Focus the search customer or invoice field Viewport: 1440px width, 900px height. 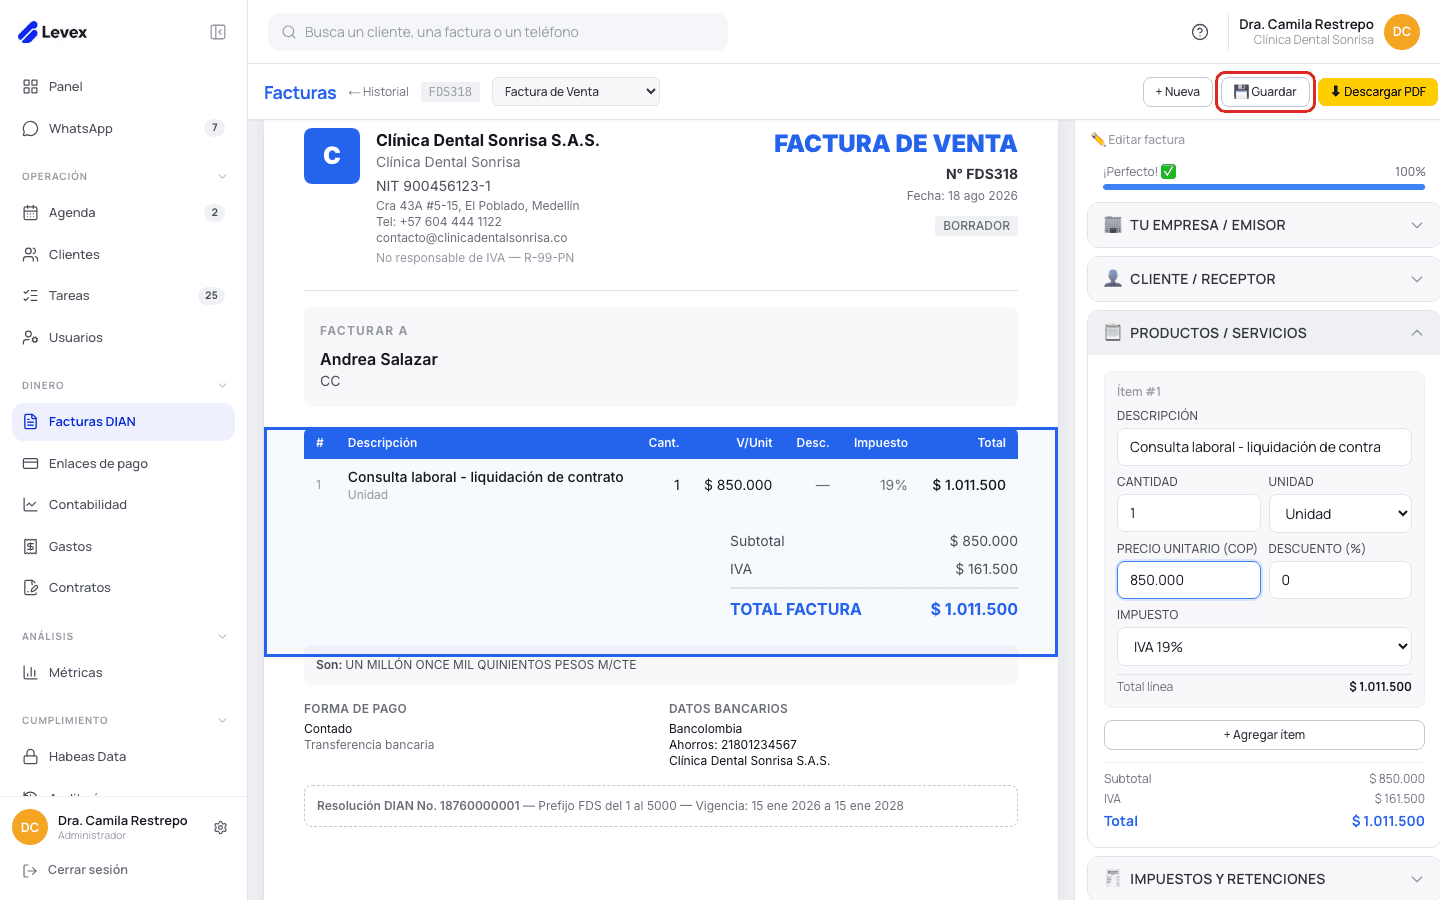tap(498, 32)
